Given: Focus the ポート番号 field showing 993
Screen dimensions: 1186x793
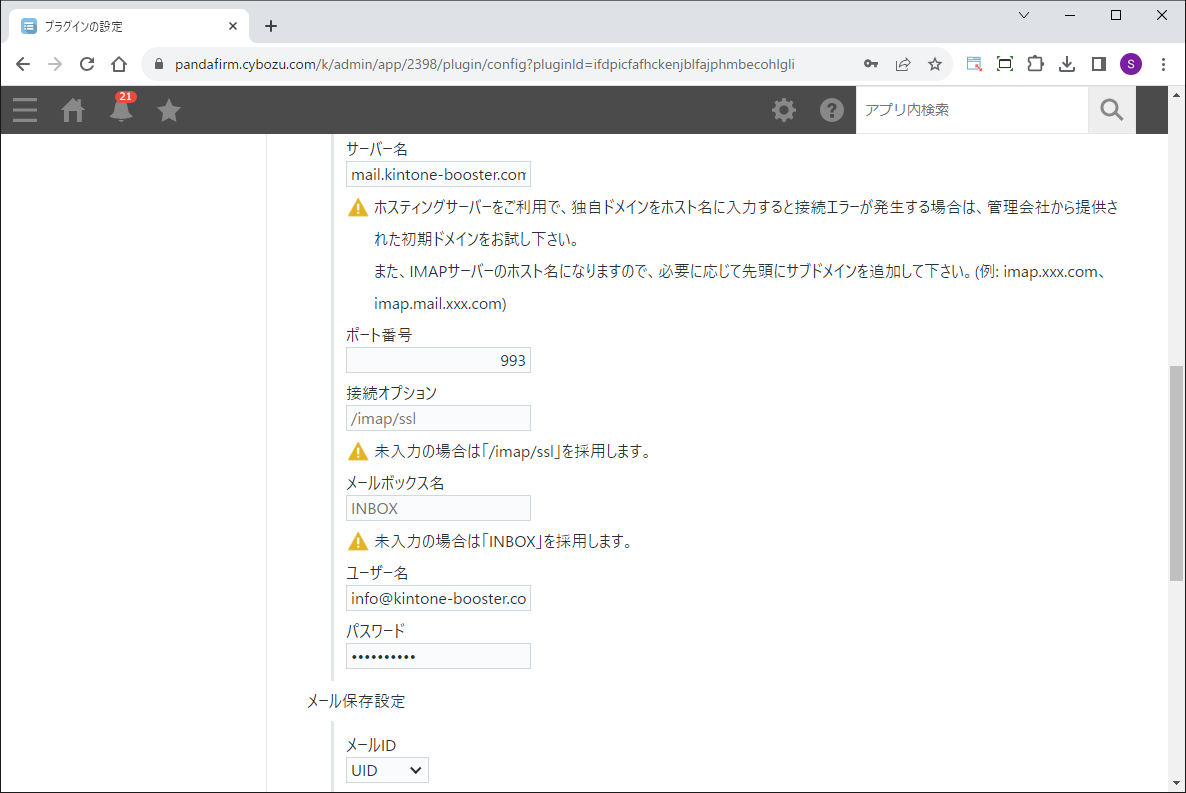Looking at the screenshot, I should tap(438, 360).
